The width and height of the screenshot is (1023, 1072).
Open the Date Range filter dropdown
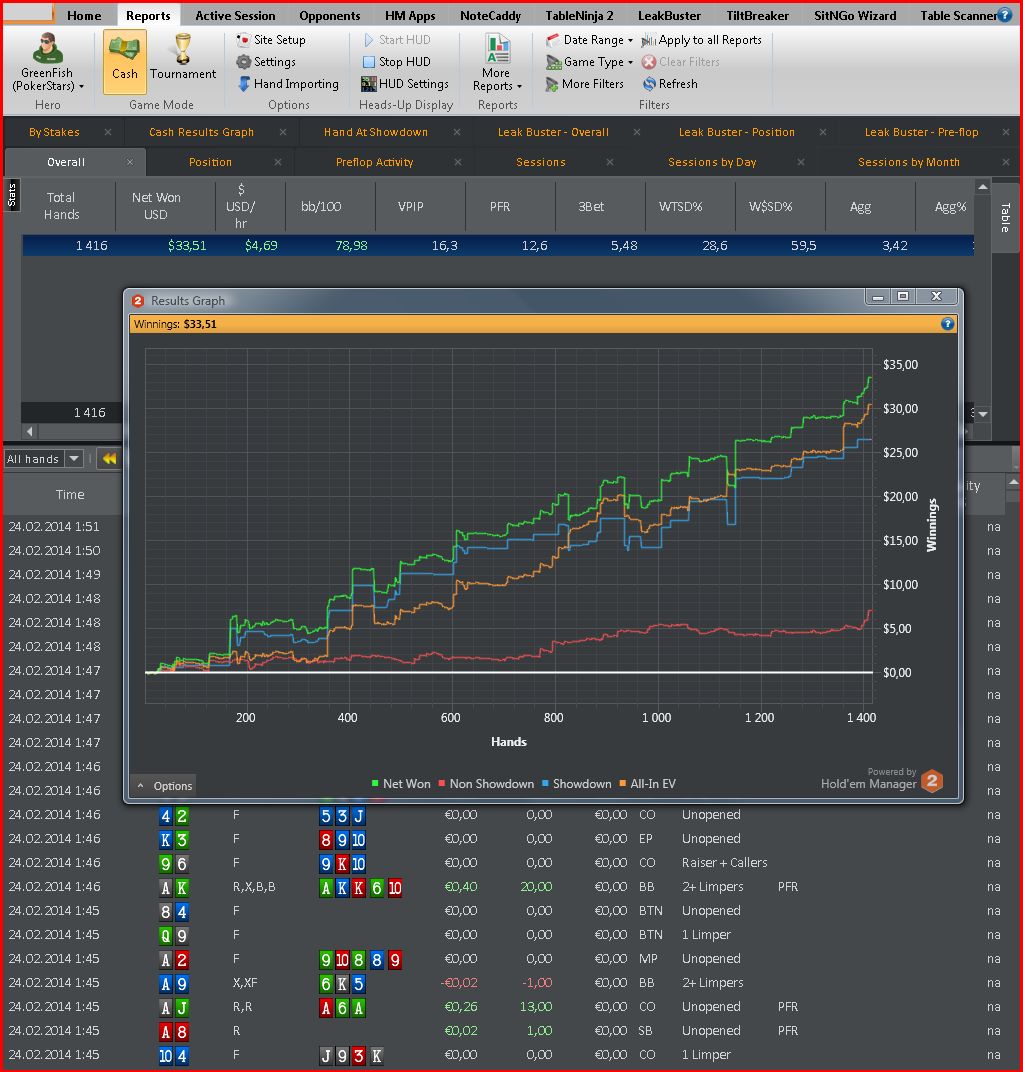tap(589, 40)
